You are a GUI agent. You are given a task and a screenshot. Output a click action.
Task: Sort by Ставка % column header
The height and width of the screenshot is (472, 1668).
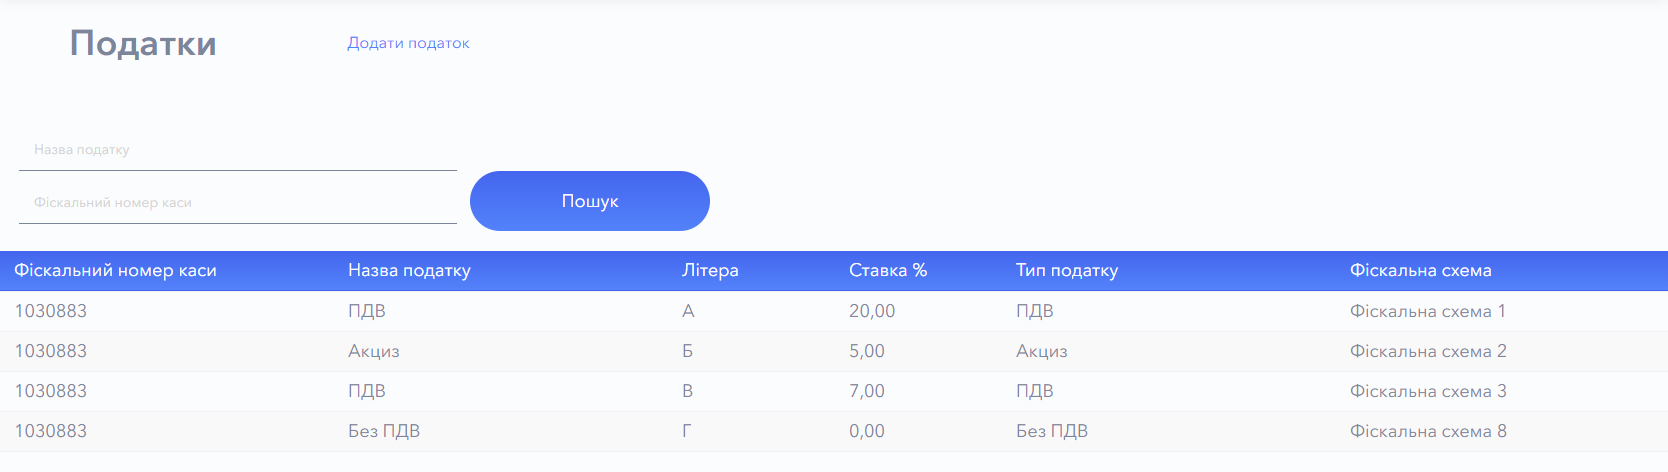coord(888,271)
